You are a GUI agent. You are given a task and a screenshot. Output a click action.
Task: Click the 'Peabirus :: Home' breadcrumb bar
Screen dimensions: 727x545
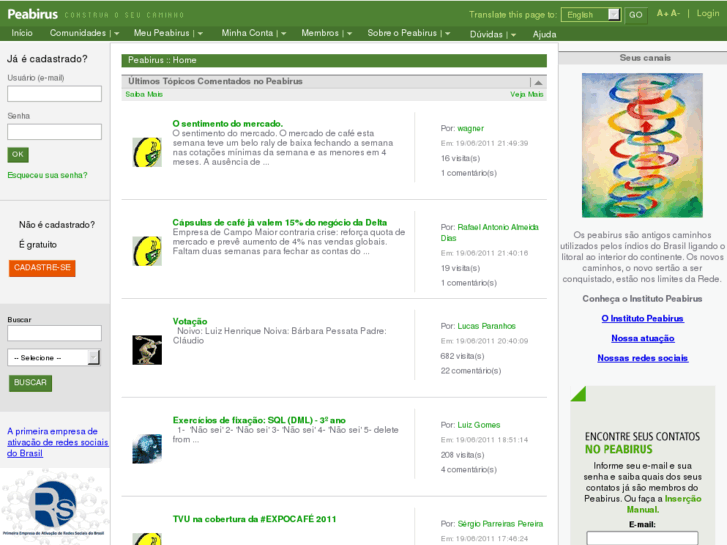334,60
